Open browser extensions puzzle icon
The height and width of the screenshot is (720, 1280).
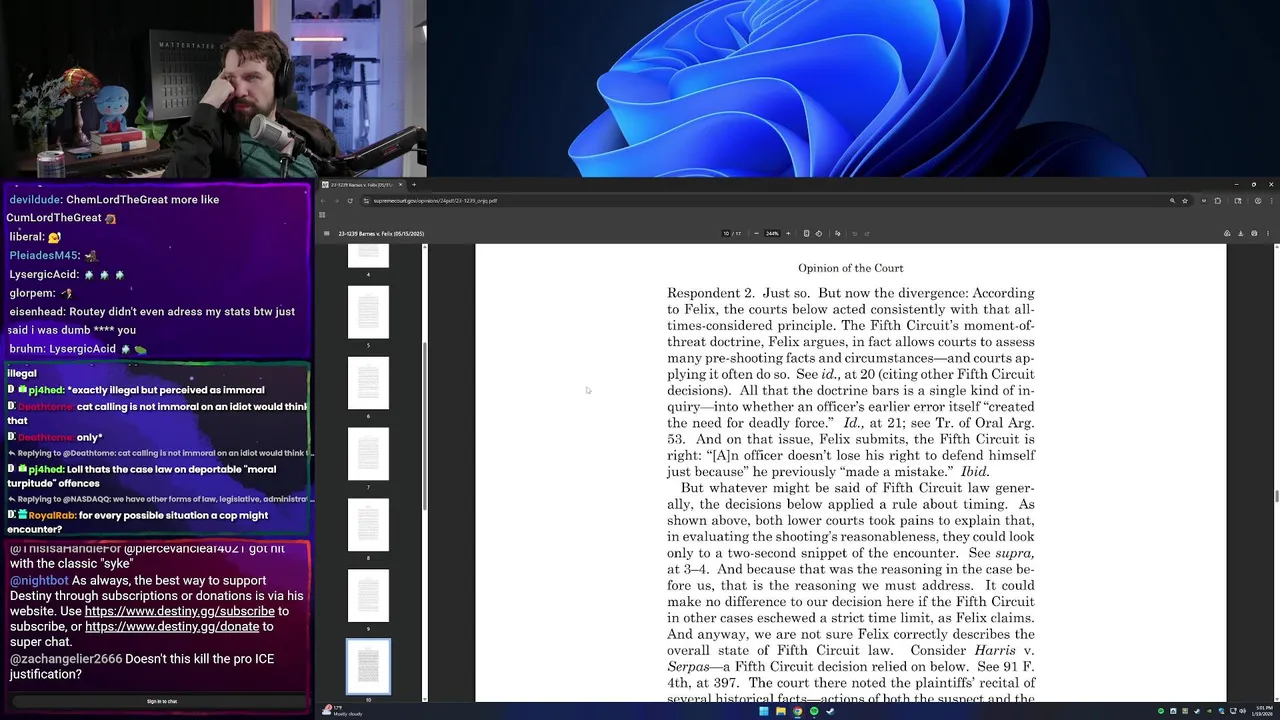point(1218,201)
